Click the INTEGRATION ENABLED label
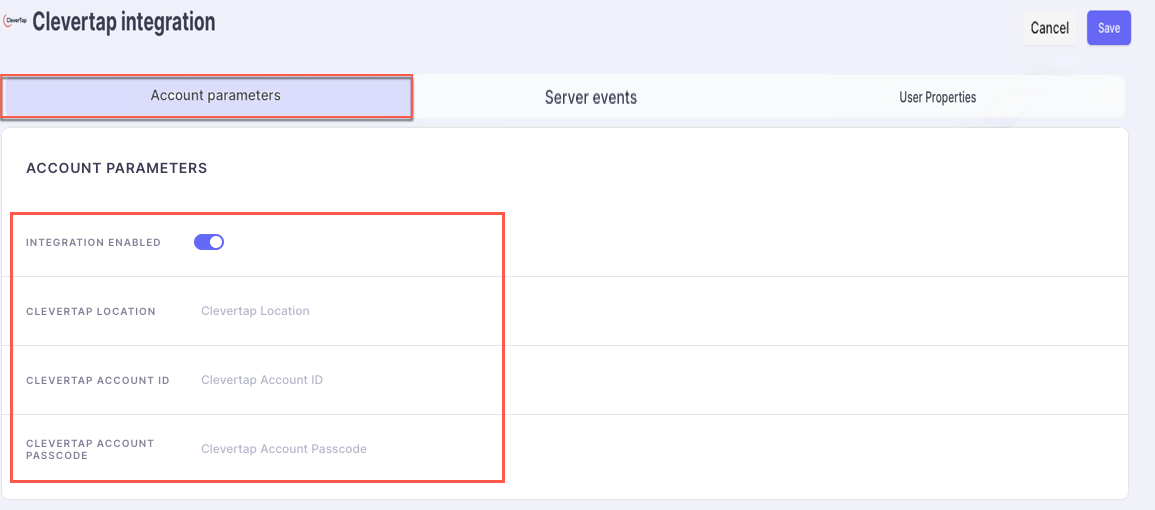The height and width of the screenshot is (510, 1155). 93,242
